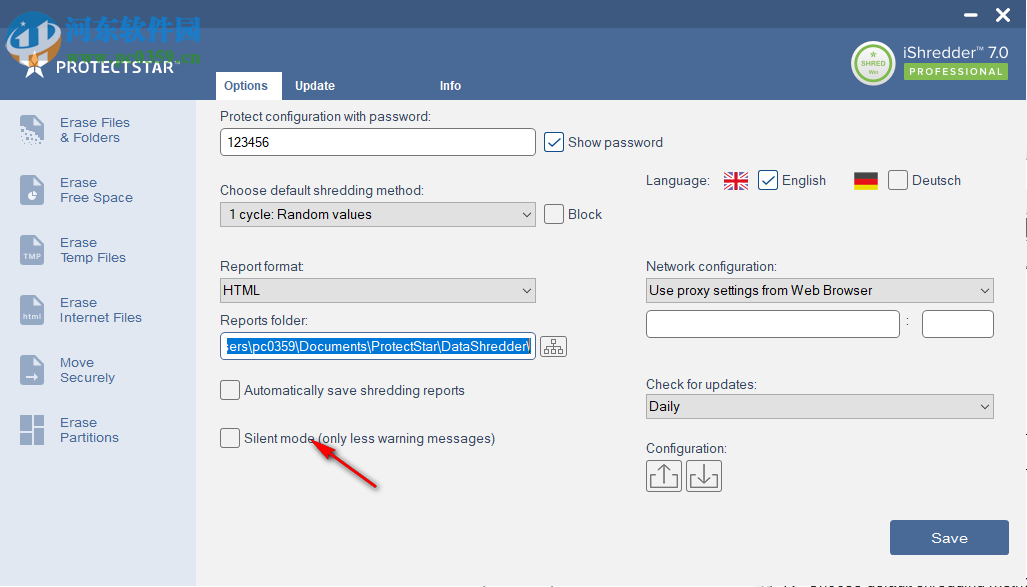The width and height of the screenshot is (1027, 587).
Task: Open the Report format dropdown
Action: pyautogui.click(x=378, y=291)
